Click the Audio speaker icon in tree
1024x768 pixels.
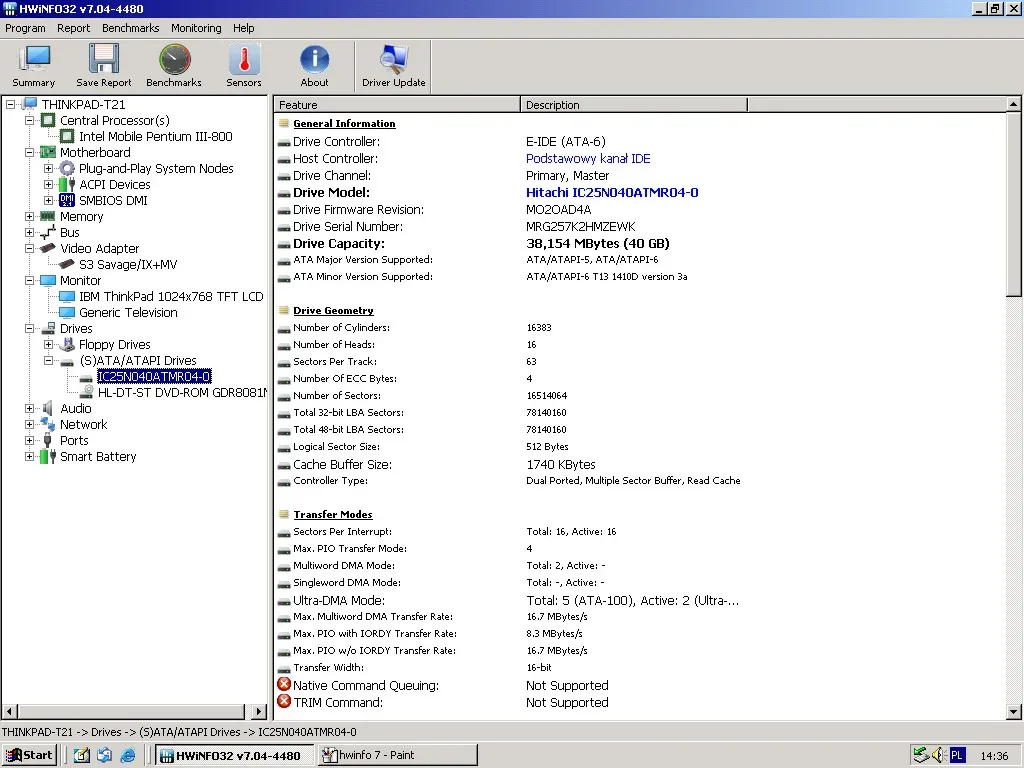pos(48,408)
